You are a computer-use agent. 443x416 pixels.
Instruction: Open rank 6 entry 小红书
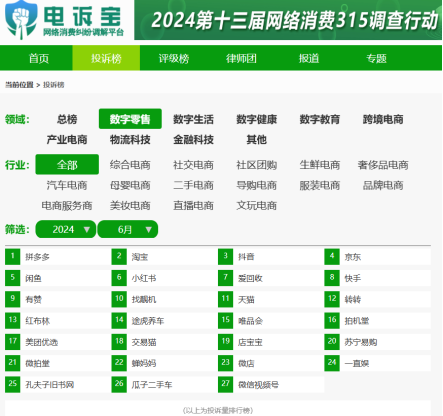(x=144, y=278)
